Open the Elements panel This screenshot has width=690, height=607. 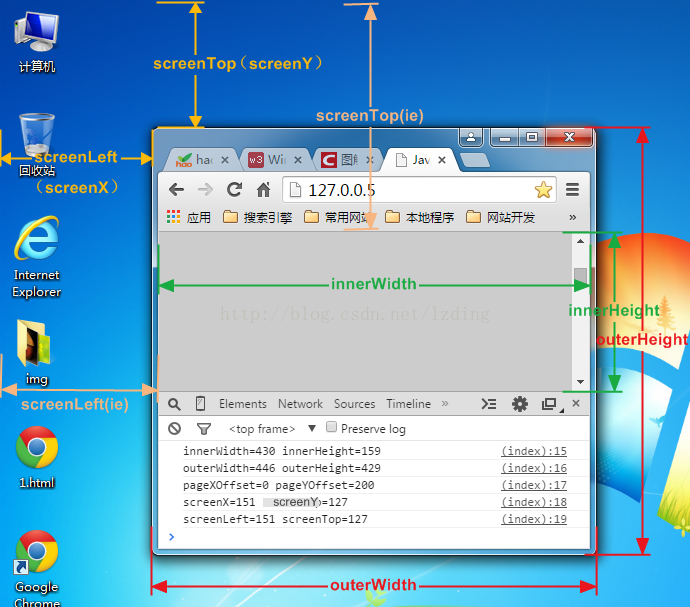243,404
